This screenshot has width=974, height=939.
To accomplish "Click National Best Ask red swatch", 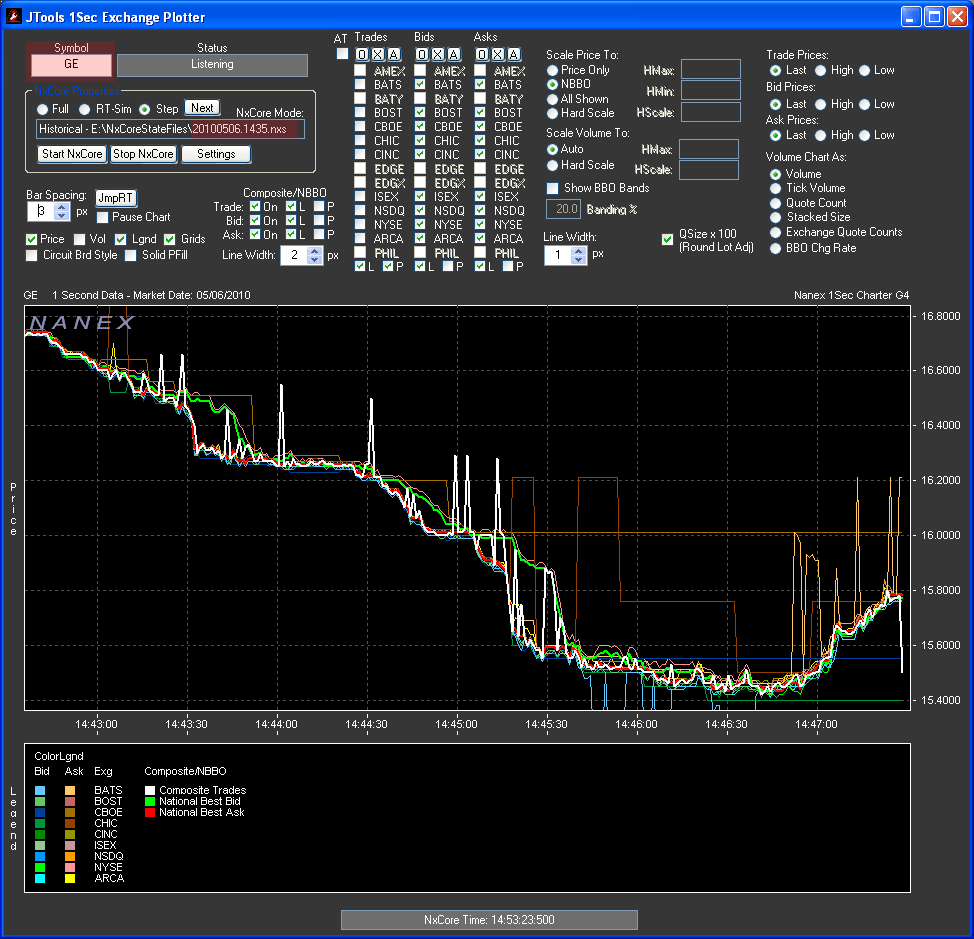I will 150,813.
